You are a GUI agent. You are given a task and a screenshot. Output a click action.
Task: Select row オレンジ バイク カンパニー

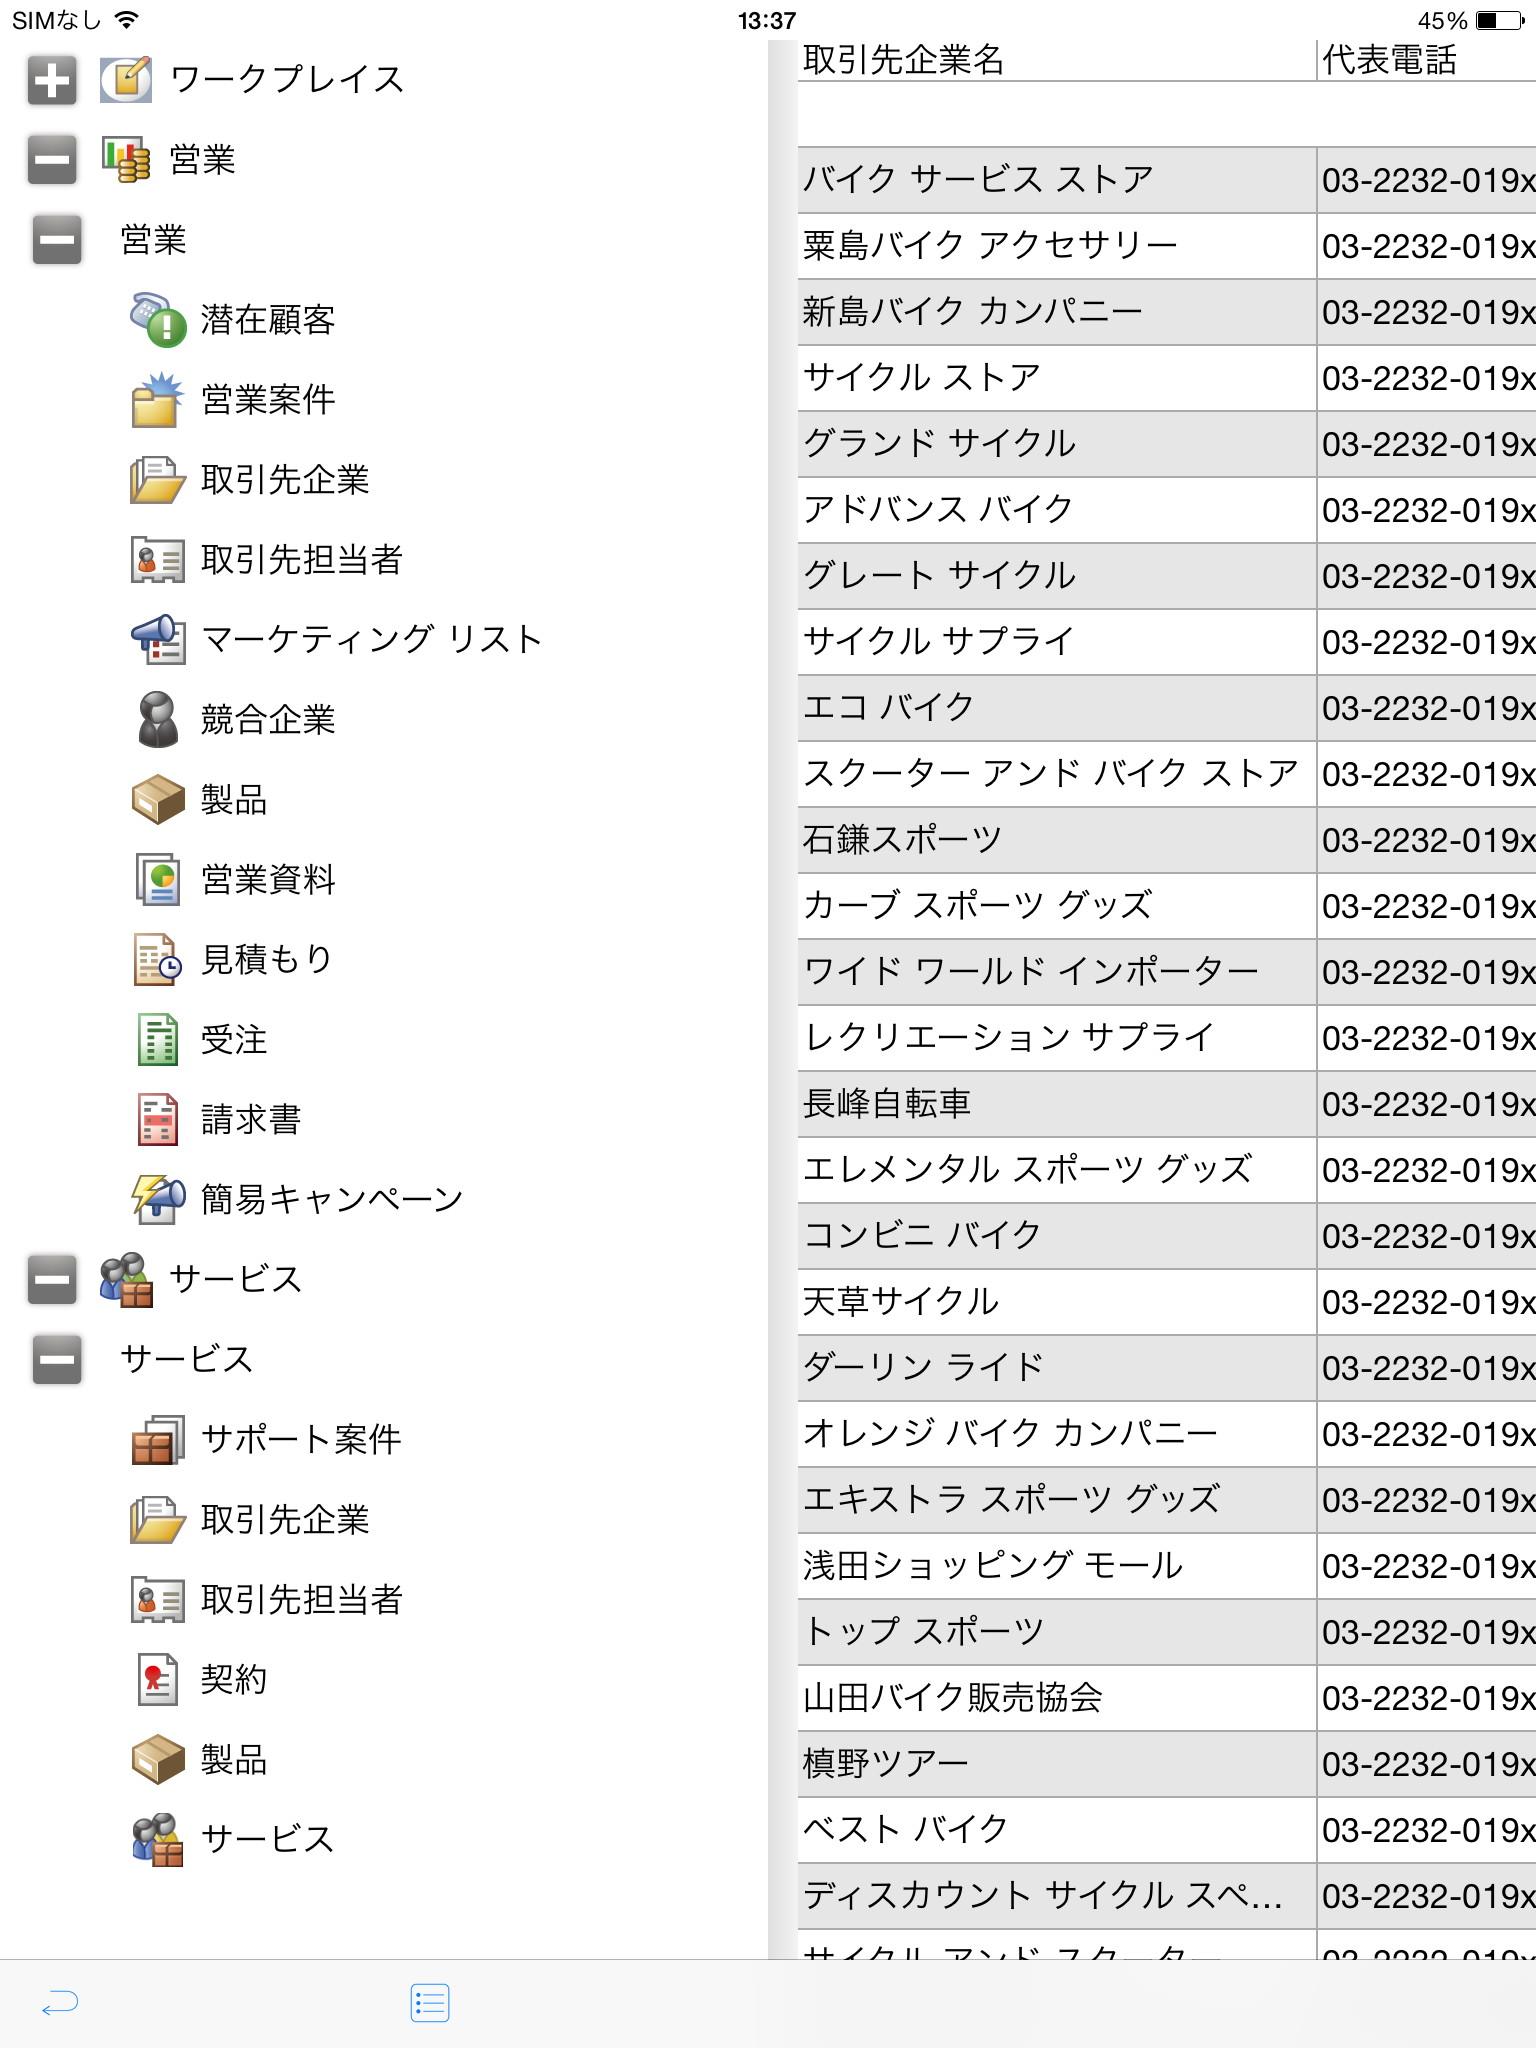pos(1167,1434)
